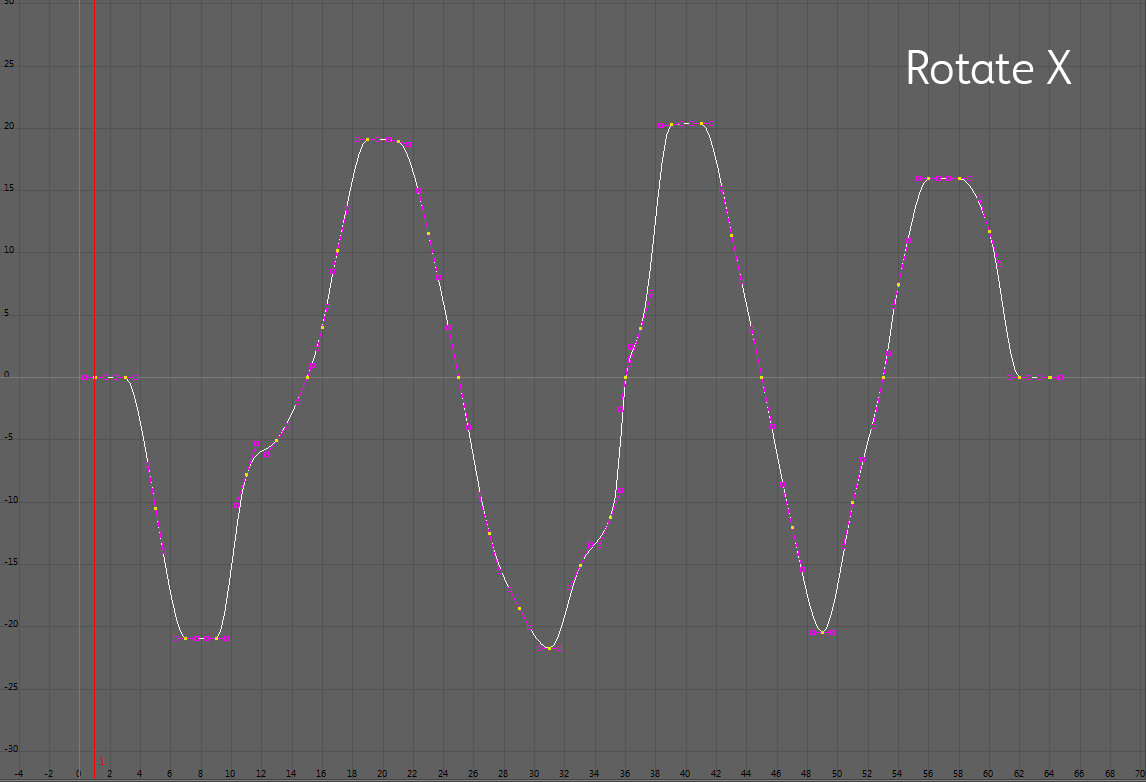Viewport: 1146px width, 782px height.
Task: Select the plateau keyframe at frame 58
Action: point(960,178)
